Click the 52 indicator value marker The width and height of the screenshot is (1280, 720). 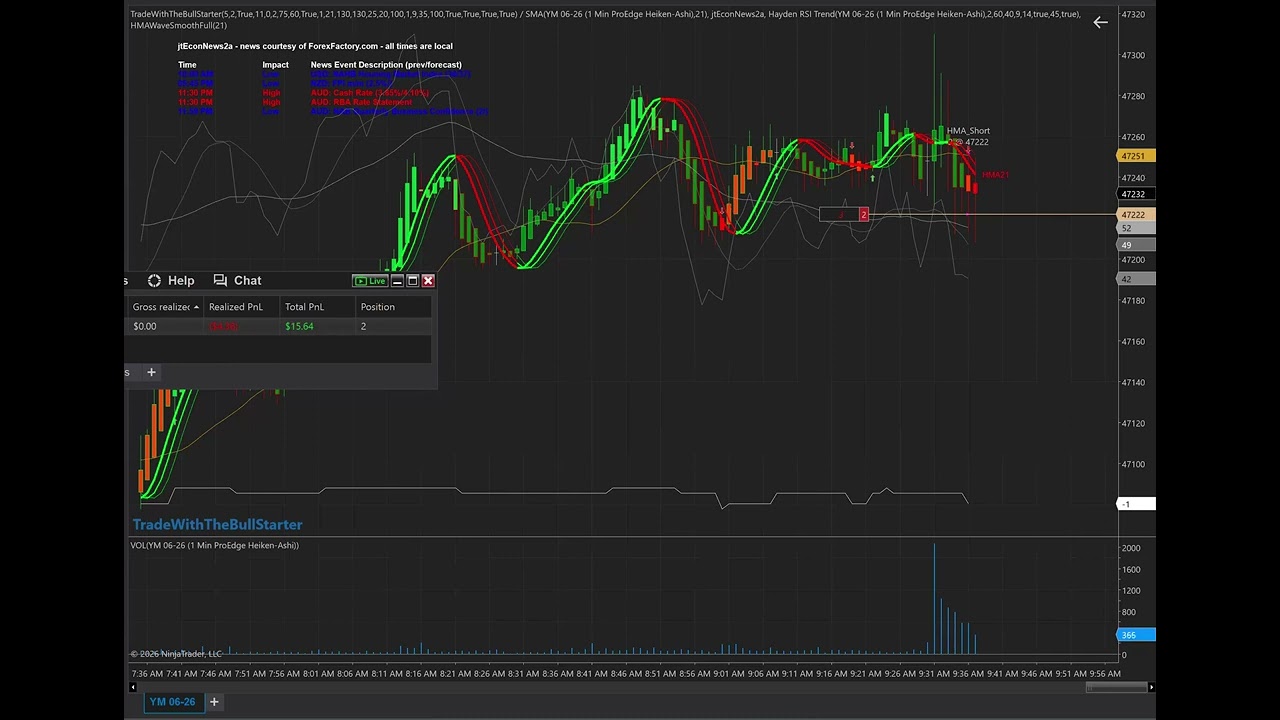[x=1136, y=228]
